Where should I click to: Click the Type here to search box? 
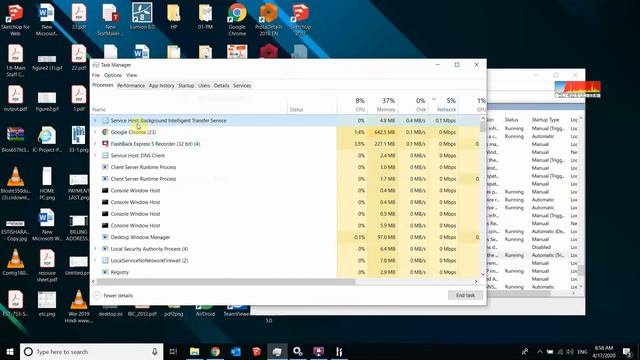coord(92,351)
